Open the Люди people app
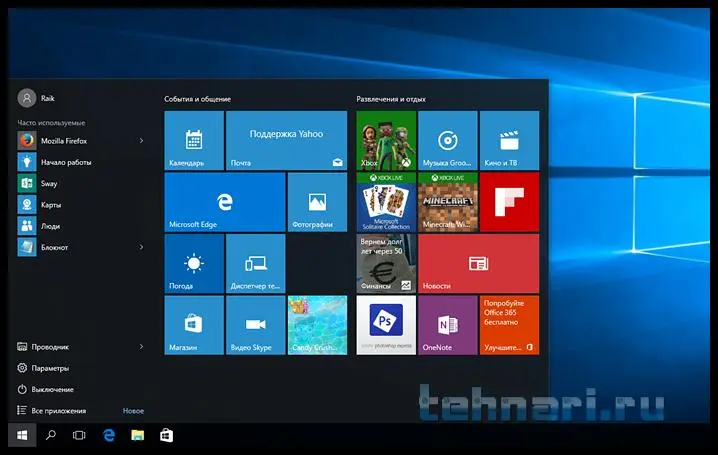The width and height of the screenshot is (718, 455). click(82, 226)
